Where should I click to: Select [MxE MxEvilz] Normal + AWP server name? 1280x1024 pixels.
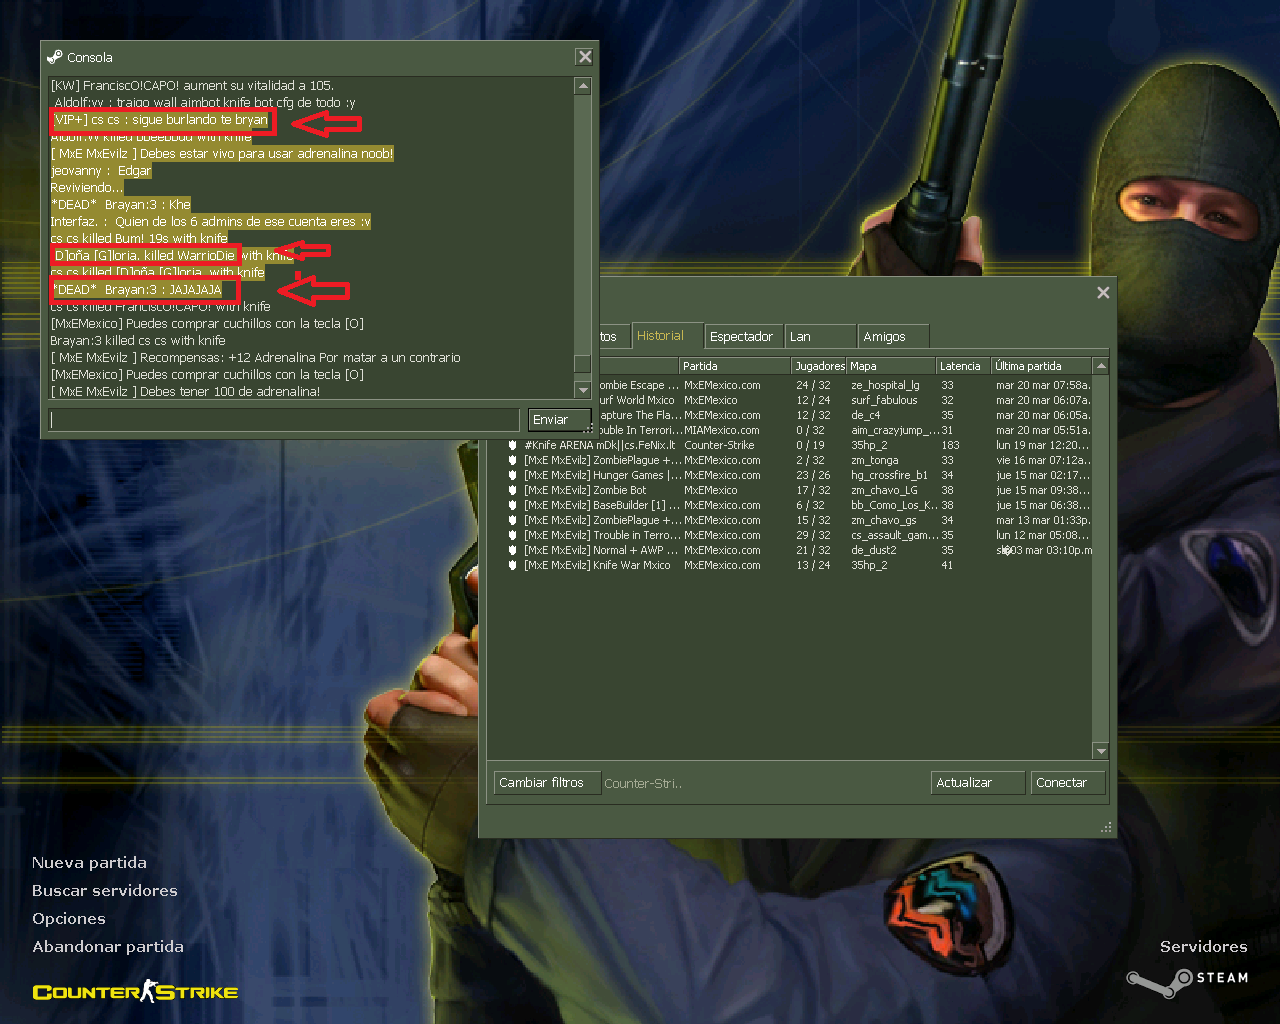[601, 550]
